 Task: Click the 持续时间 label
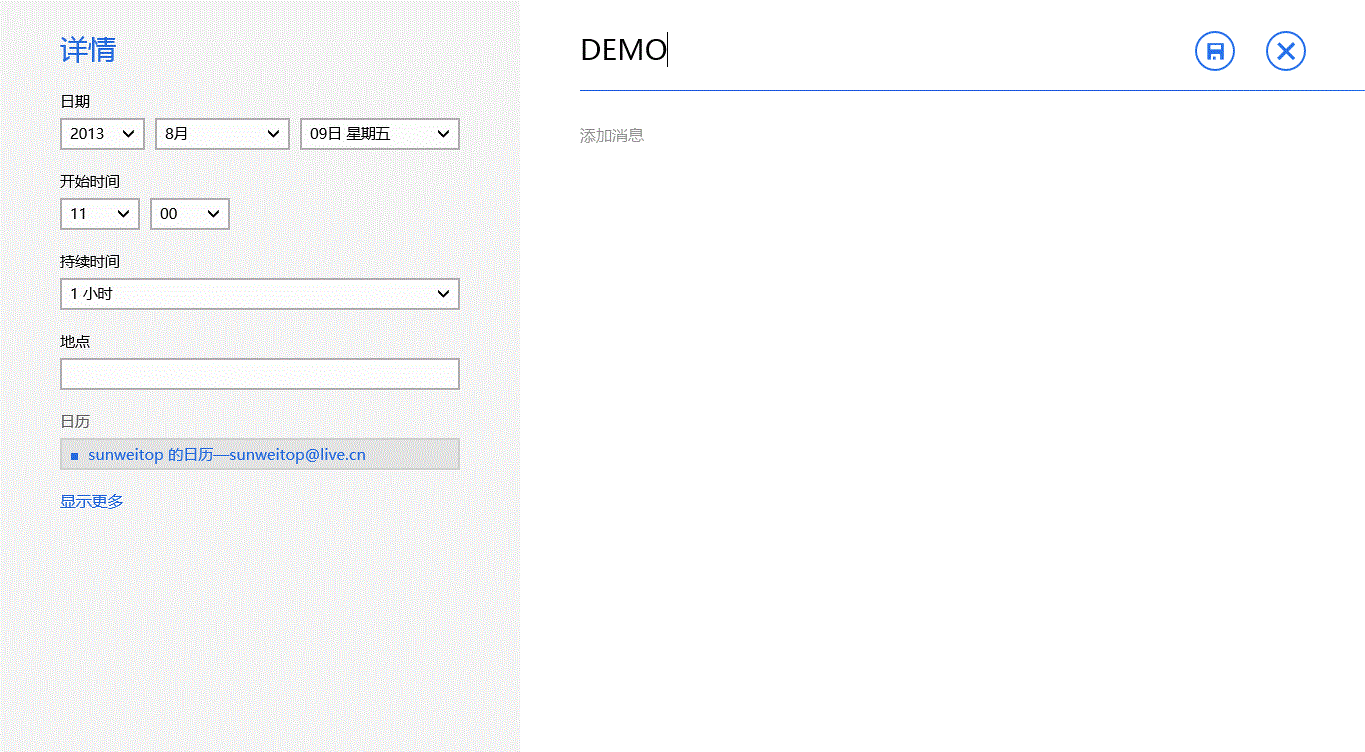(90, 262)
